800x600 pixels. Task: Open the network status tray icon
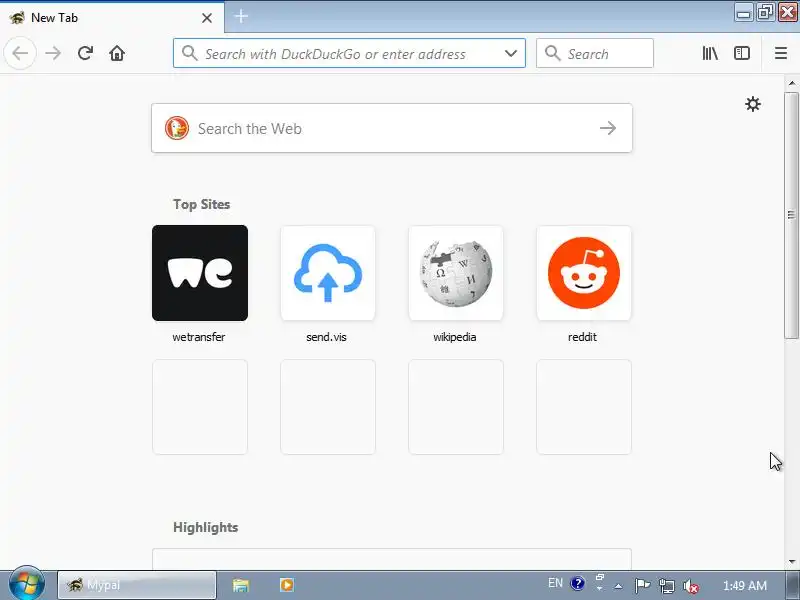click(x=666, y=586)
